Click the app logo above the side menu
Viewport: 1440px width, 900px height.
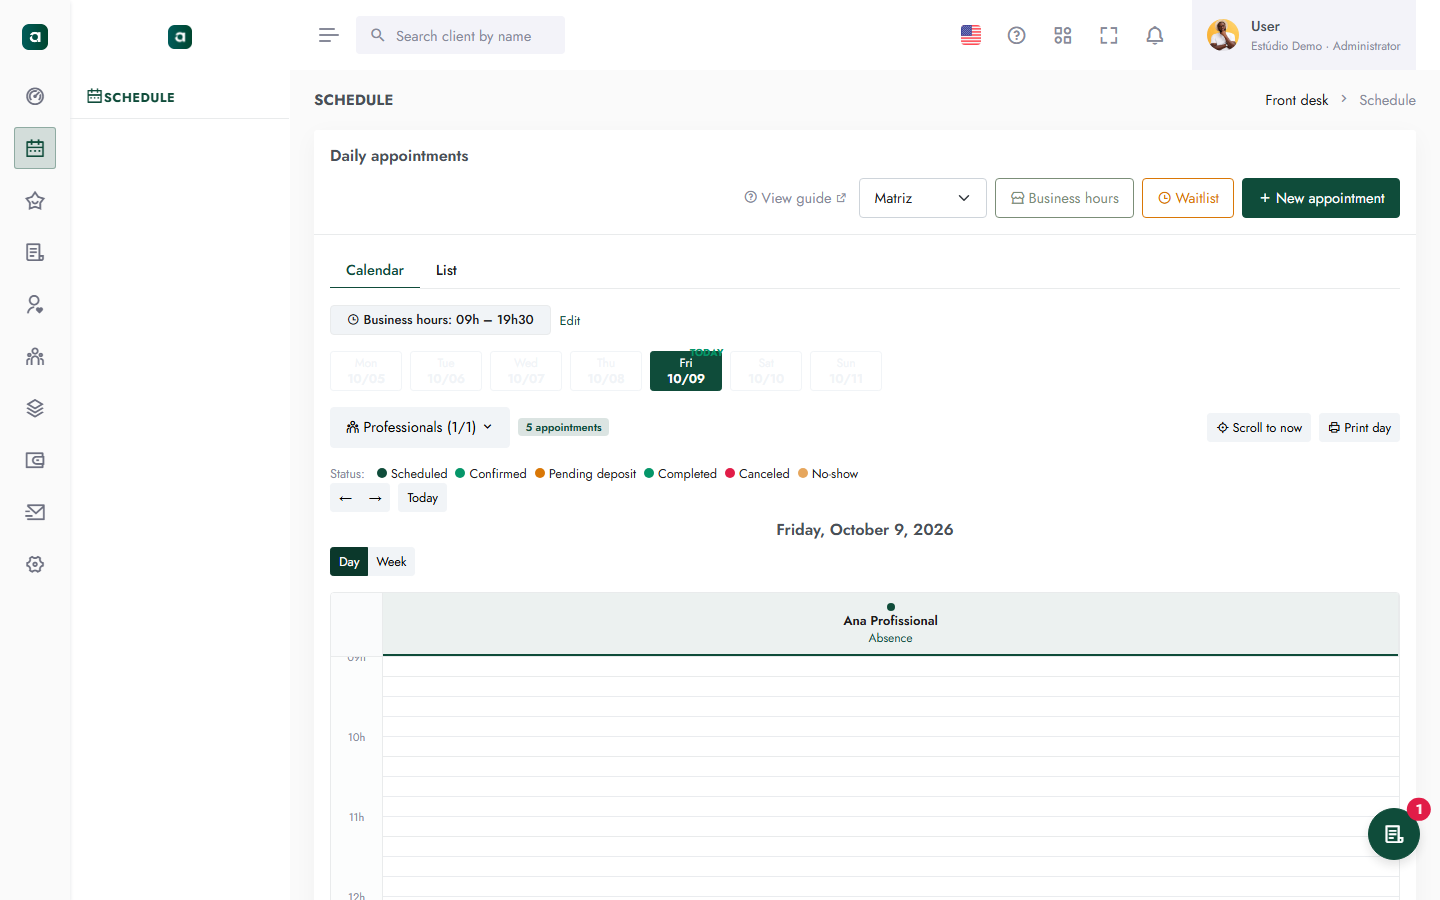tap(180, 37)
